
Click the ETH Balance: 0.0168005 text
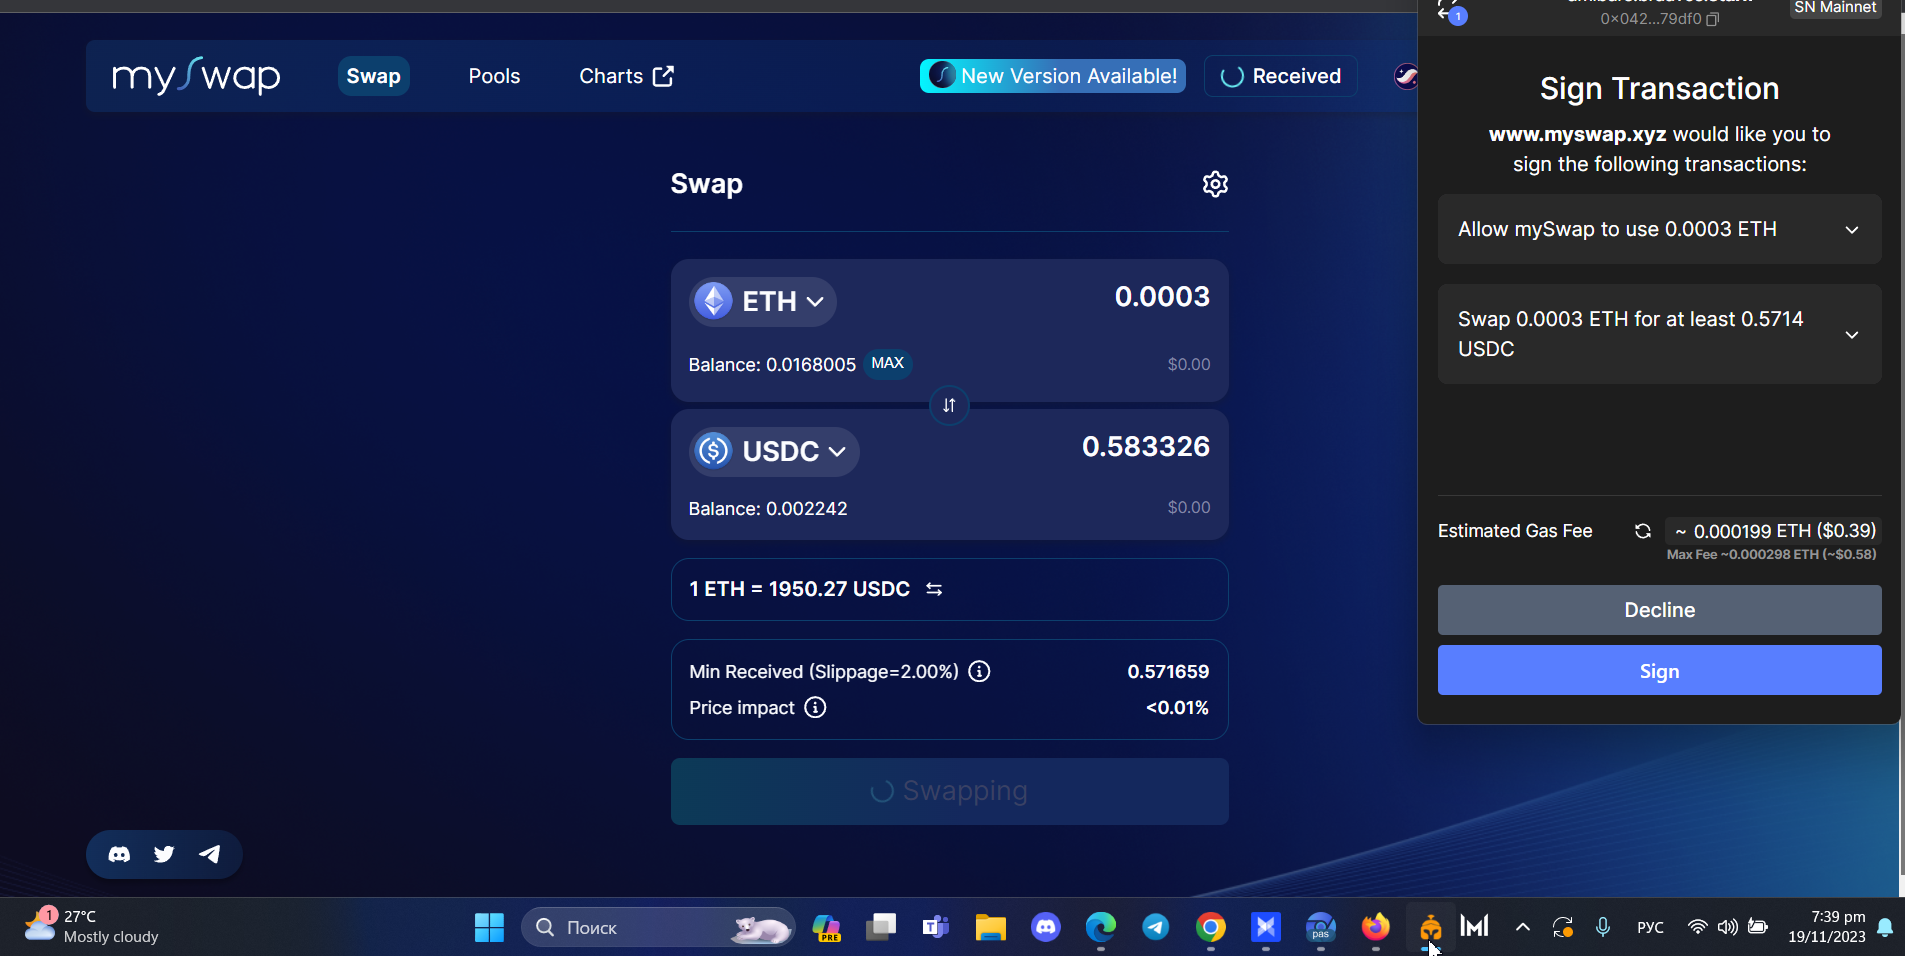[x=772, y=365]
